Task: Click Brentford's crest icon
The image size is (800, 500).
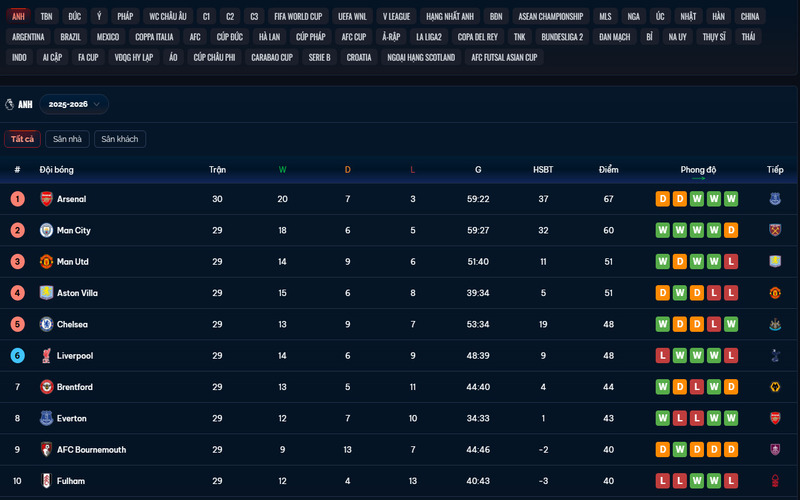Action: click(46, 387)
